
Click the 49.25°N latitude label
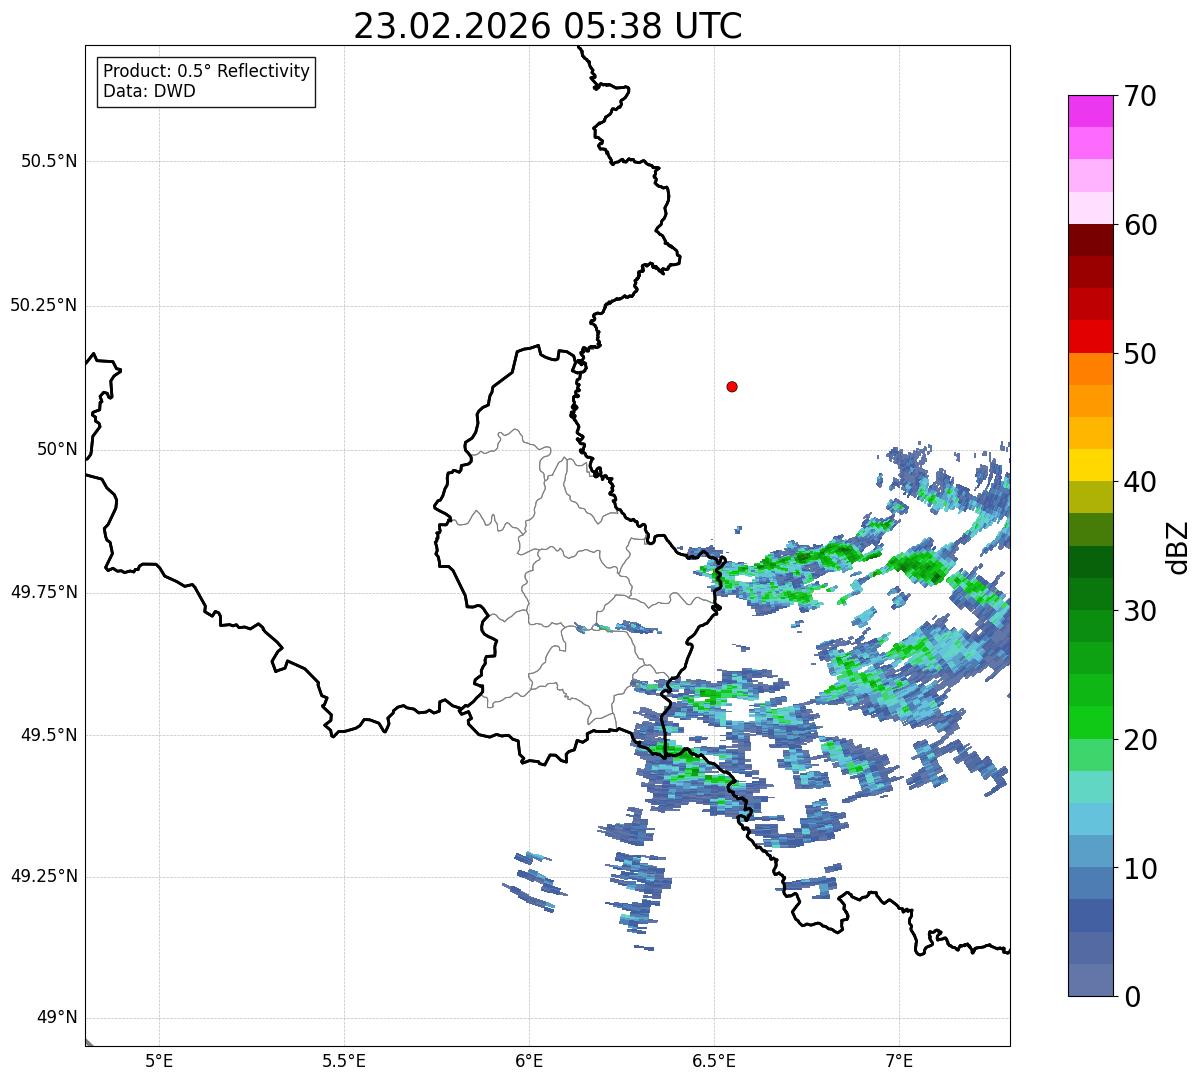[44, 876]
